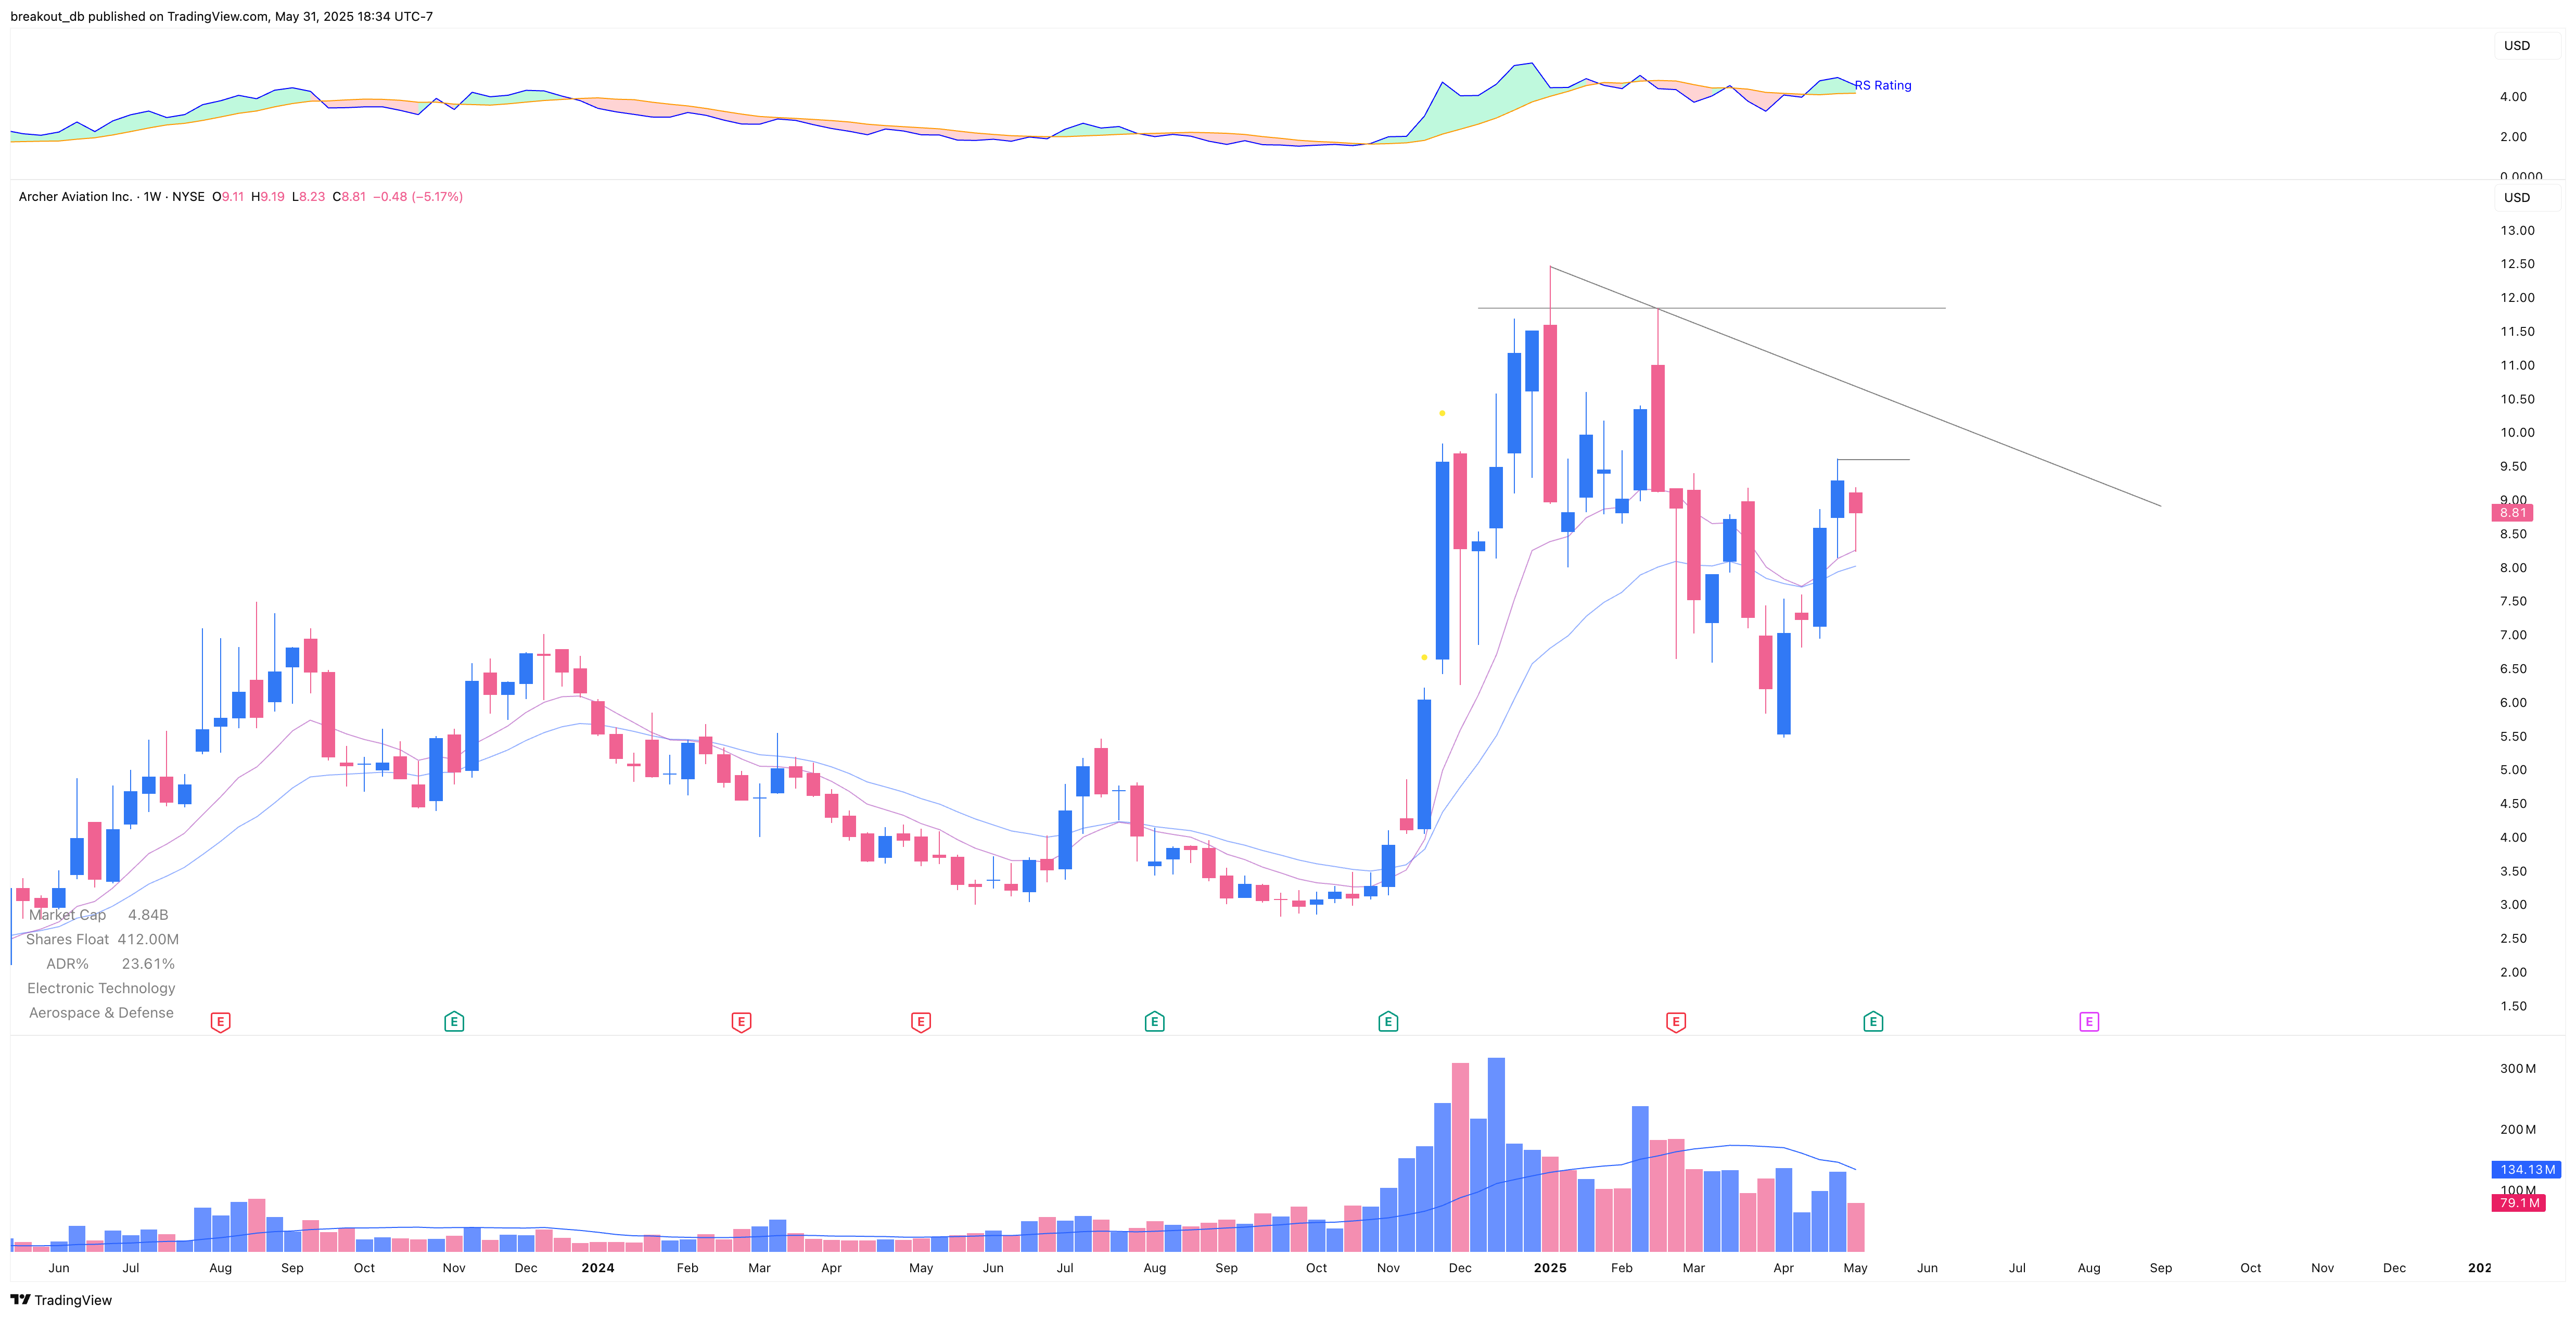Click the green earnings marker below August 2024
The width and height of the screenshot is (2576, 1318).
[1154, 1022]
